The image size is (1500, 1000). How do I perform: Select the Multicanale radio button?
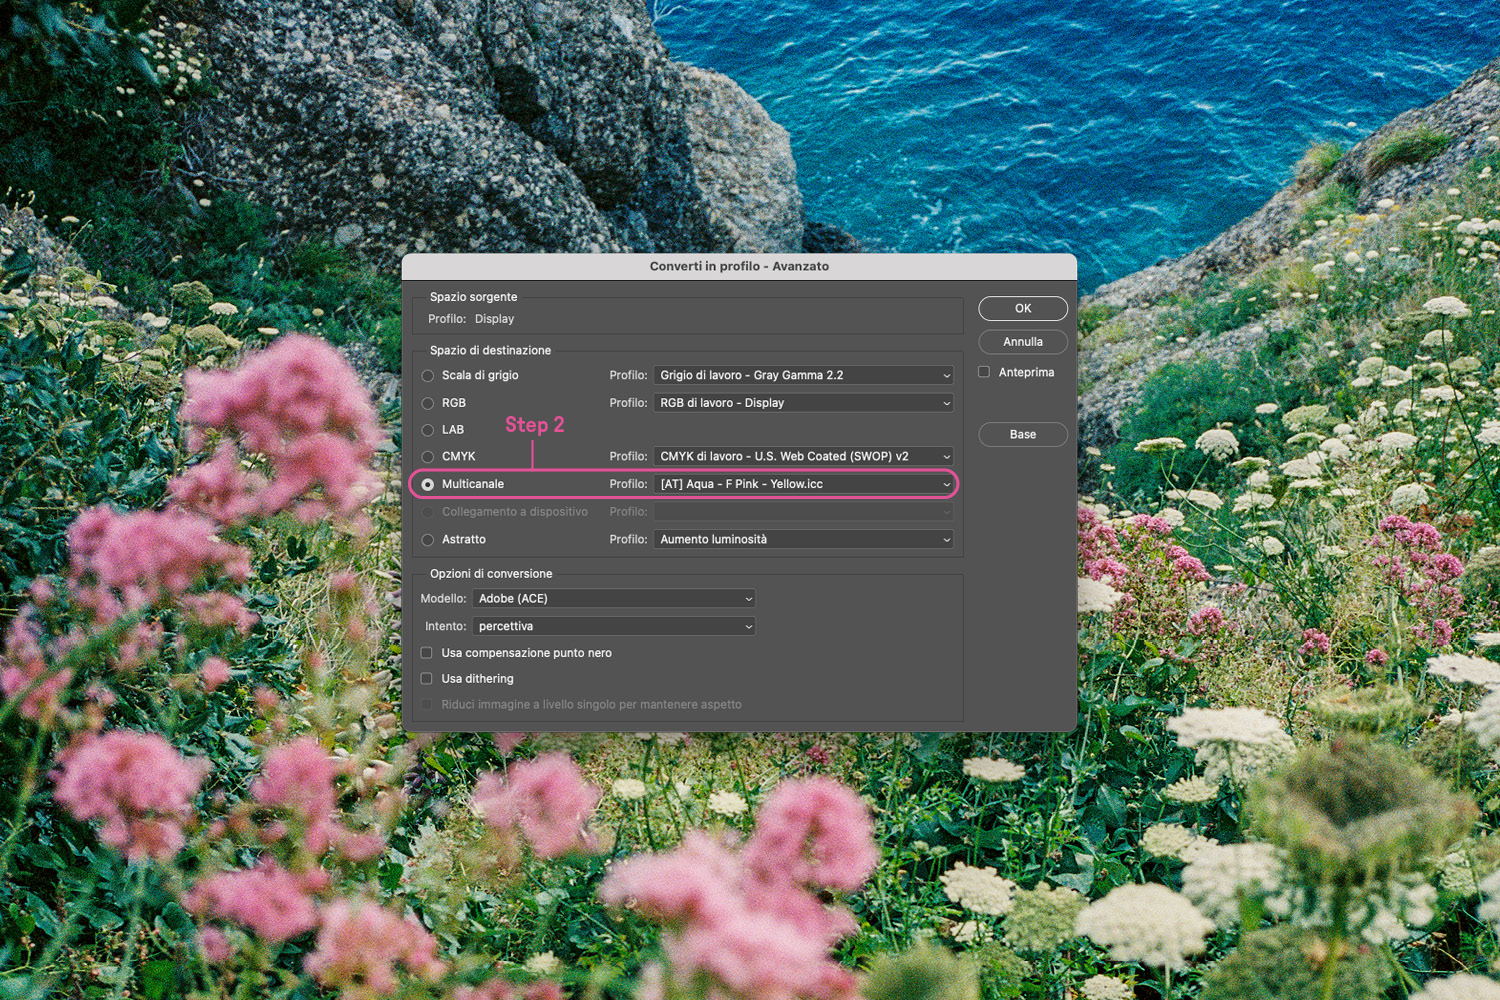click(x=428, y=484)
